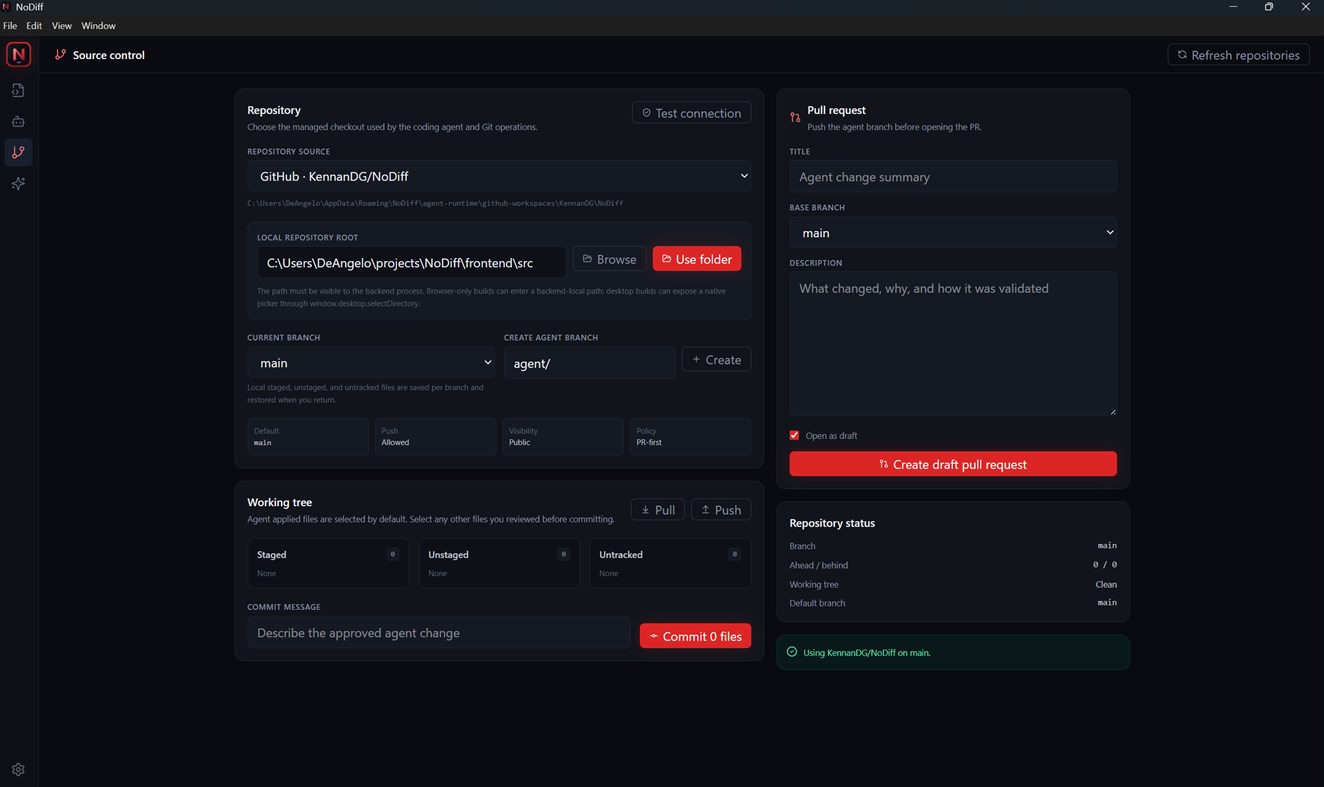
Task: Open the sparkles AI panel in sidebar
Action: pyautogui.click(x=18, y=184)
